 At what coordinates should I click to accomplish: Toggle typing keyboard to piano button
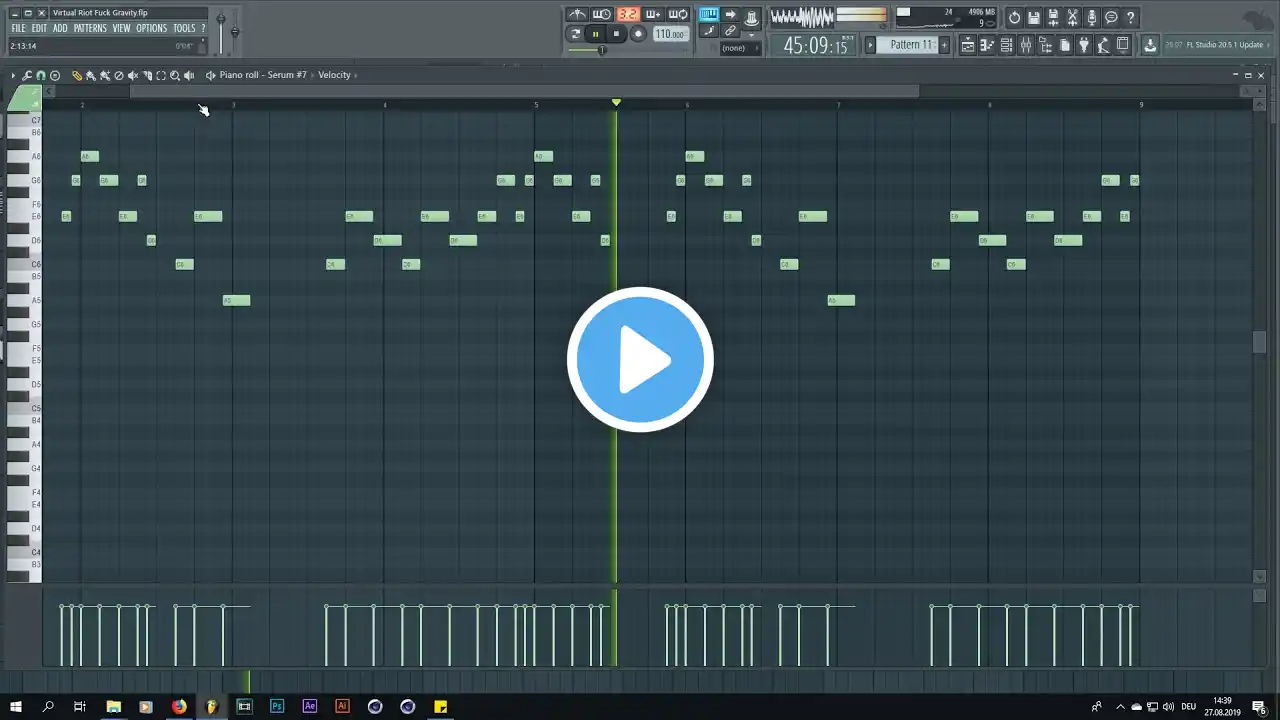coord(709,14)
